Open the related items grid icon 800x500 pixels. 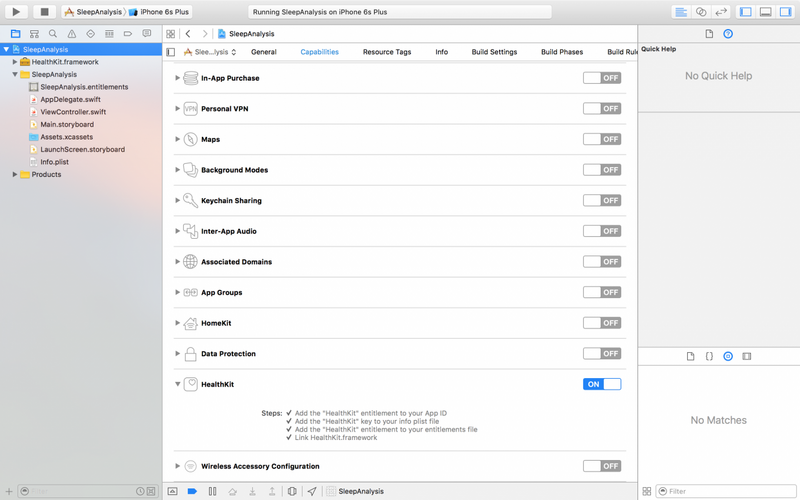170,34
